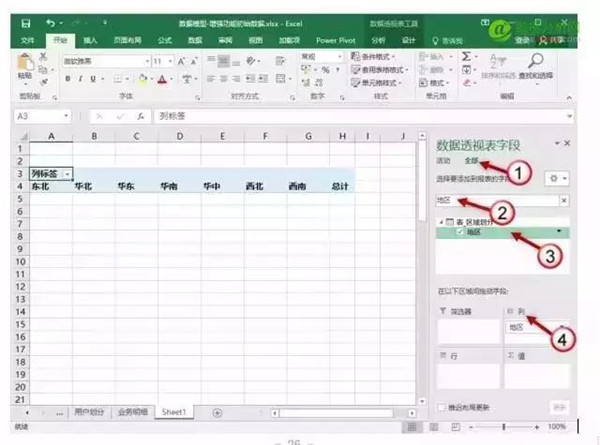
Task: Click the Share button
Action: (553, 40)
